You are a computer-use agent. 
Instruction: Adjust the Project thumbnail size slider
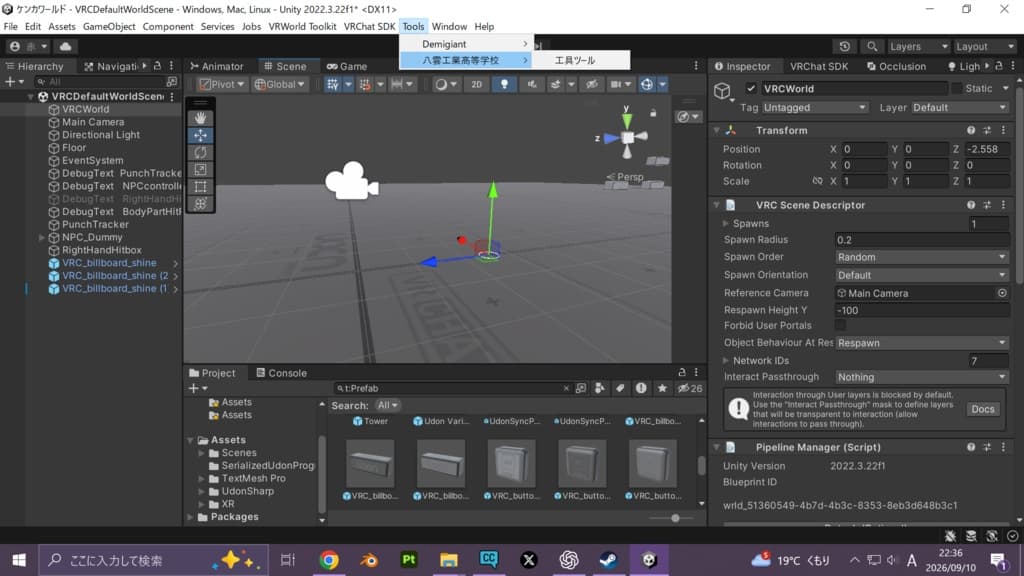(675, 518)
